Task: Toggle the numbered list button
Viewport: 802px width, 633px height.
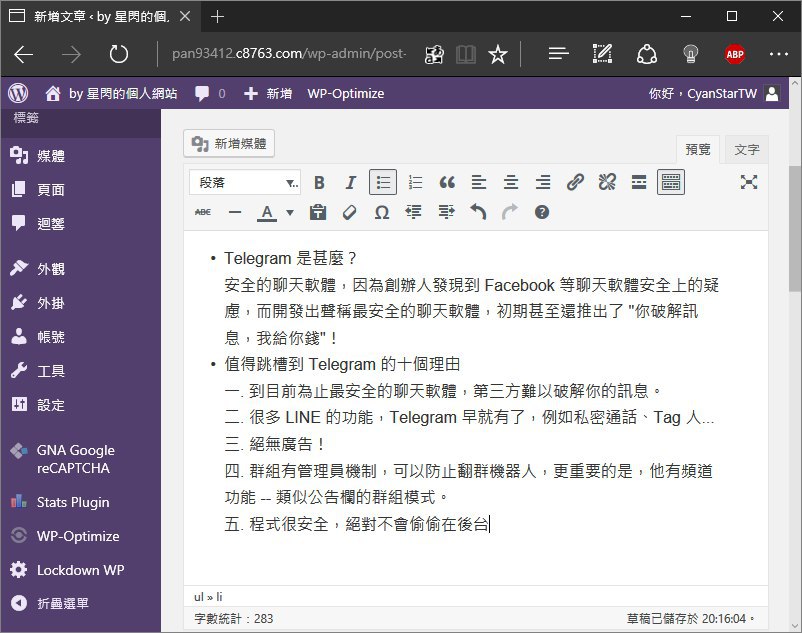Action: [x=415, y=182]
